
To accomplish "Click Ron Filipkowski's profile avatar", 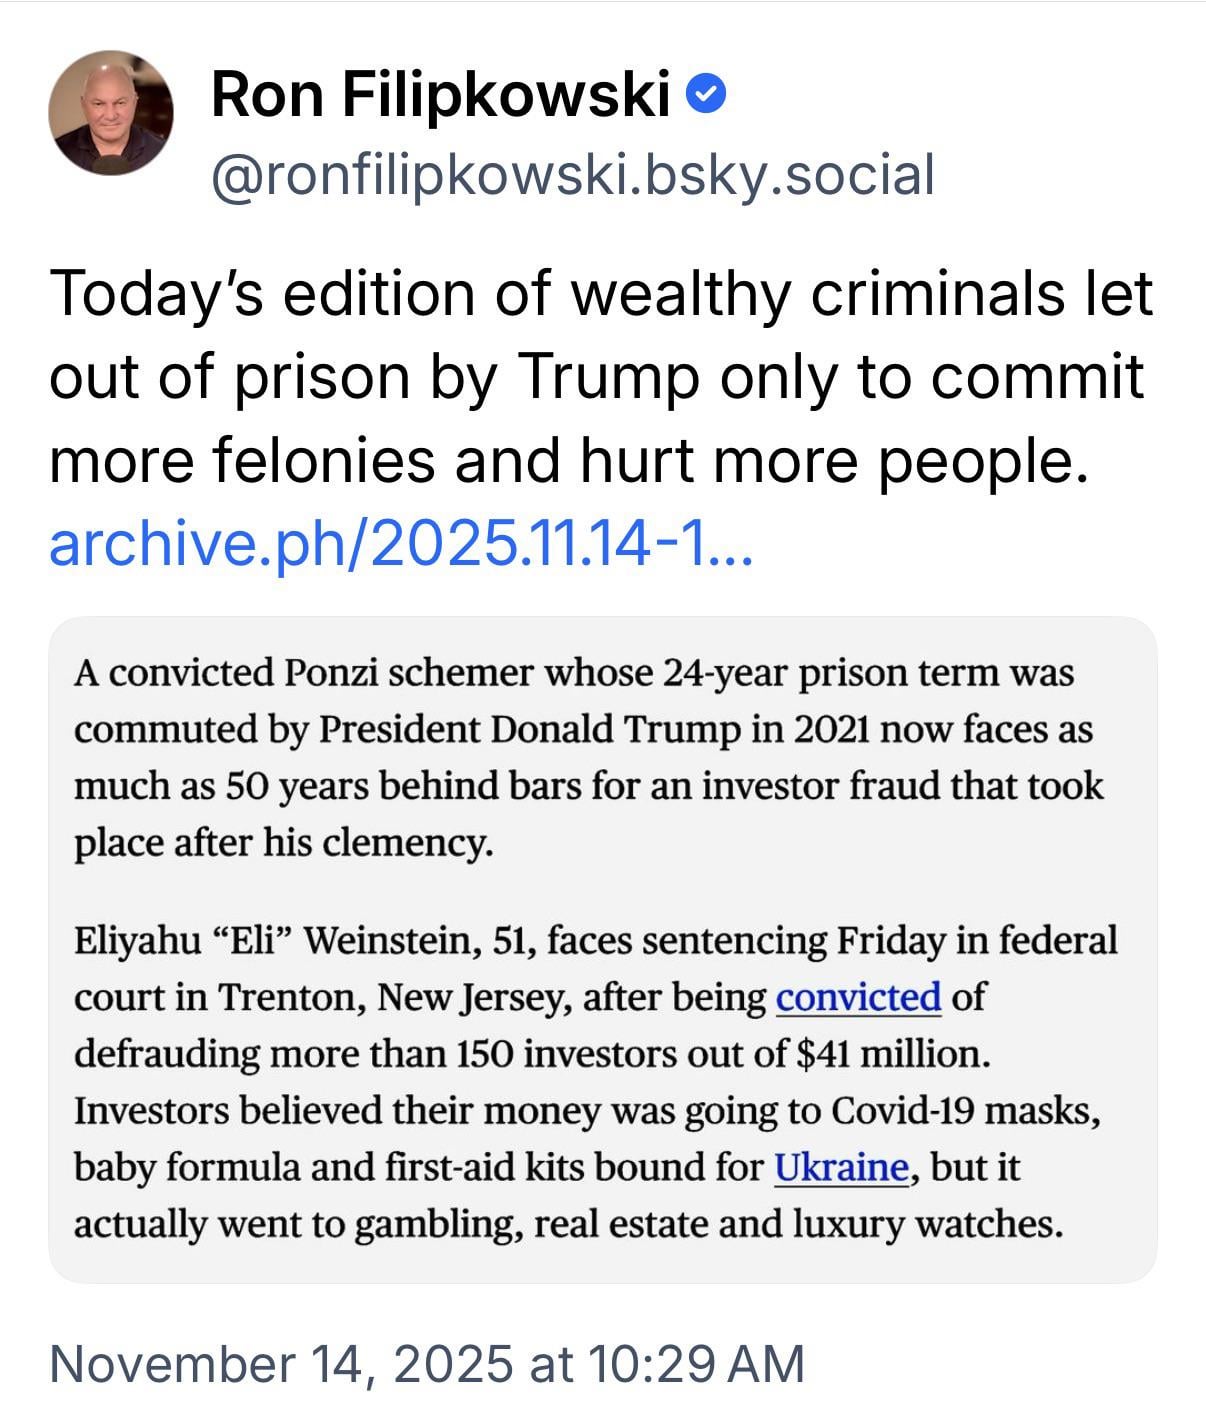I will click(x=110, y=113).
